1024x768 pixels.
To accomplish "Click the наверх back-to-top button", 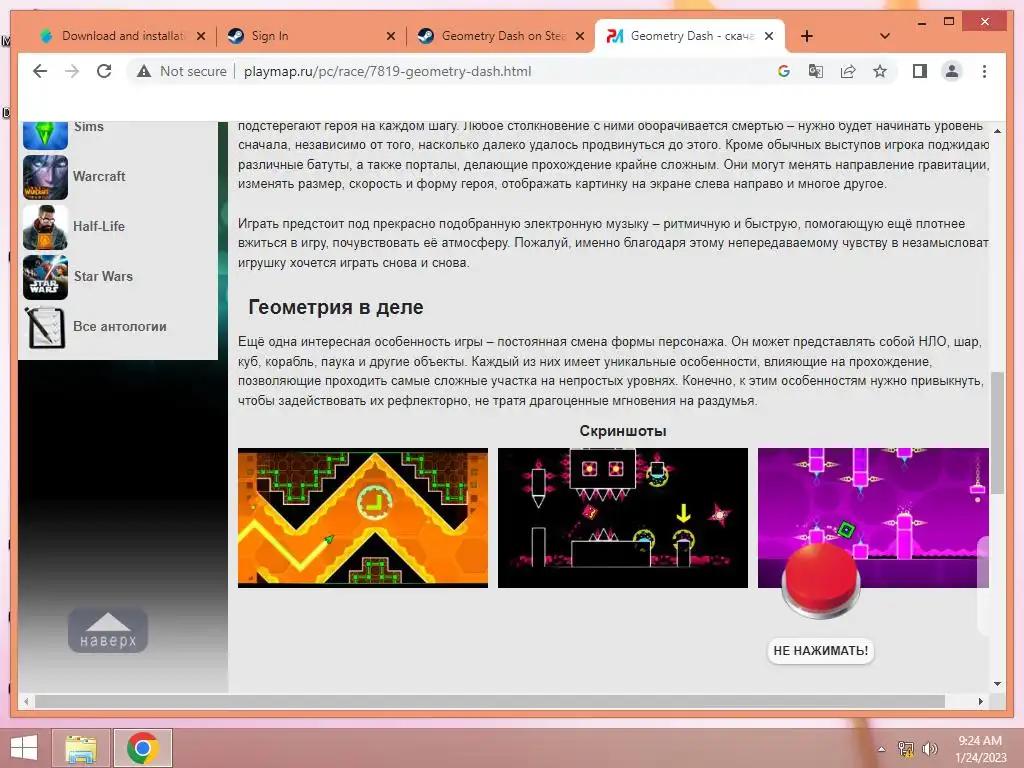I will tap(108, 630).
